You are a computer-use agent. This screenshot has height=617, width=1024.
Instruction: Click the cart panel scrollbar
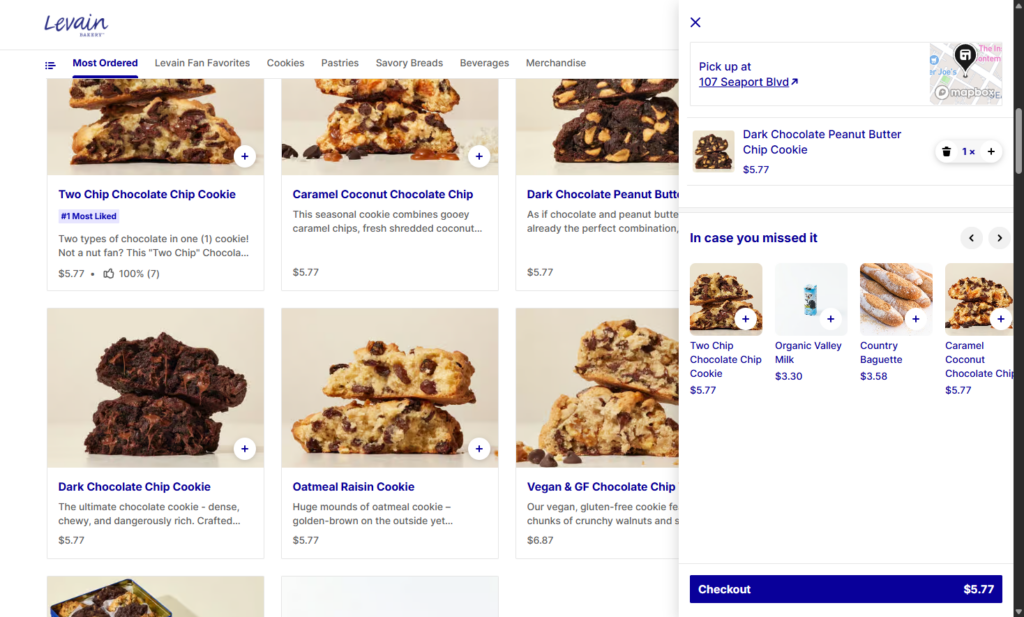tap(1019, 140)
